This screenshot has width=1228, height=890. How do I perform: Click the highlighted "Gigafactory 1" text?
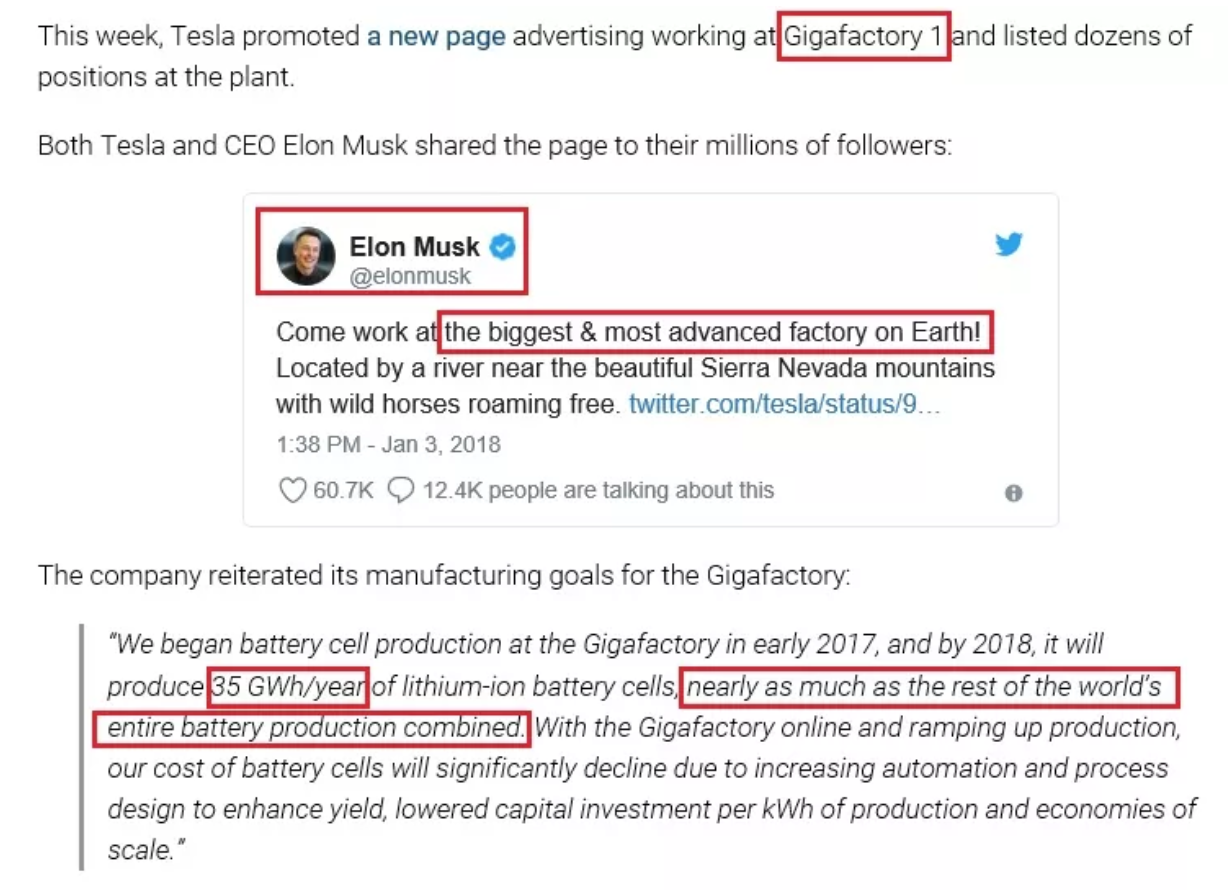click(x=863, y=37)
